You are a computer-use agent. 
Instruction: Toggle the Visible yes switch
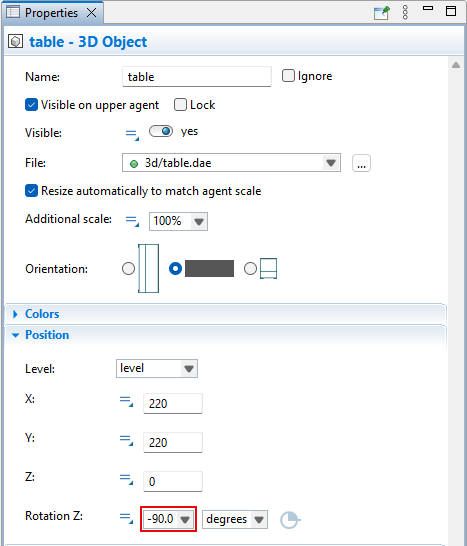tap(161, 131)
